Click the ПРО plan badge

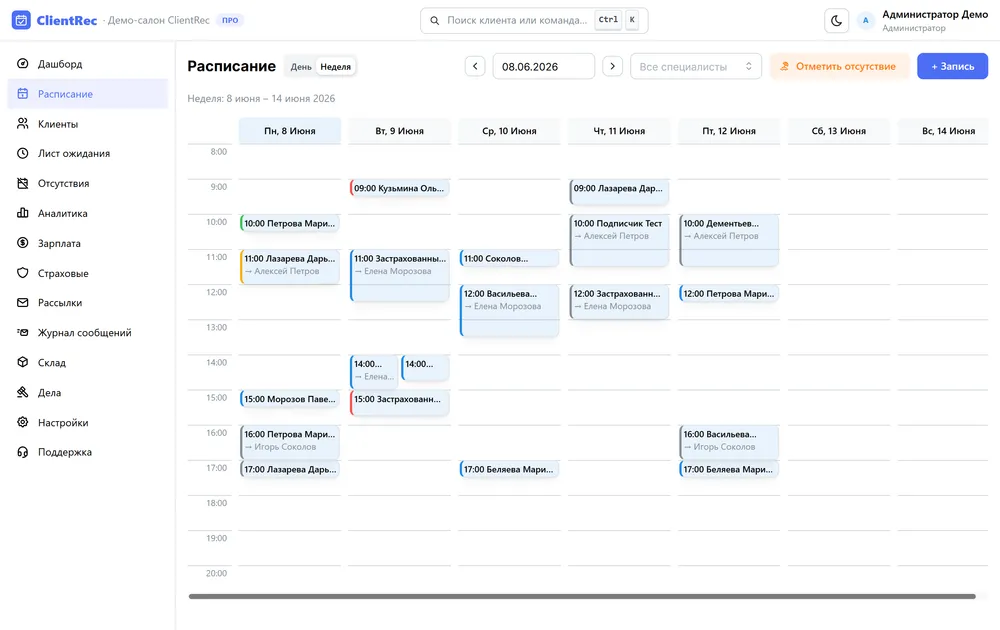(x=230, y=20)
